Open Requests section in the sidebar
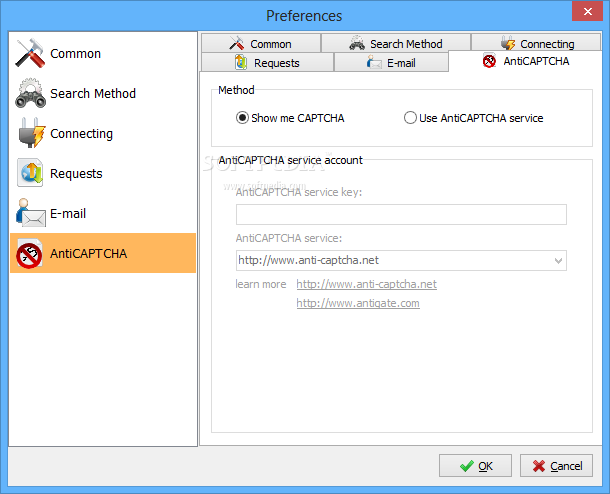610x494 pixels. point(103,173)
